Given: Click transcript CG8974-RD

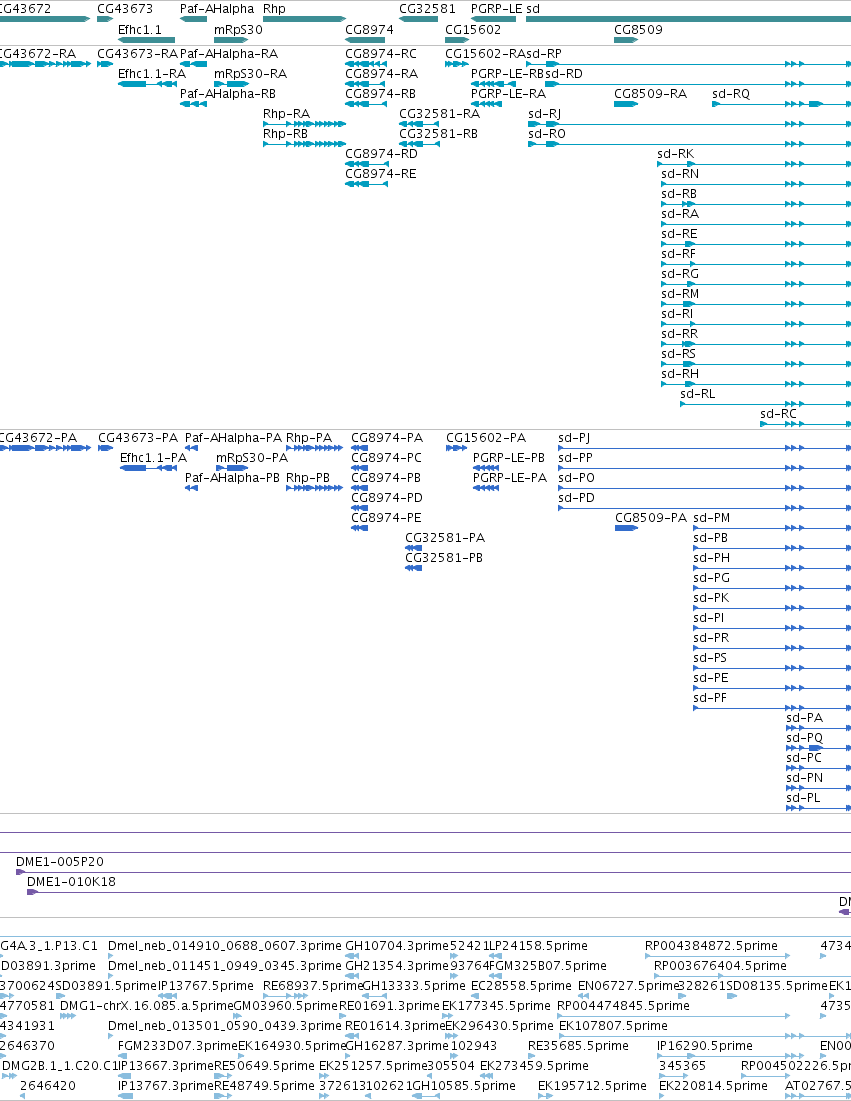Looking at the screenshot, I should click(x=381, y=154).
